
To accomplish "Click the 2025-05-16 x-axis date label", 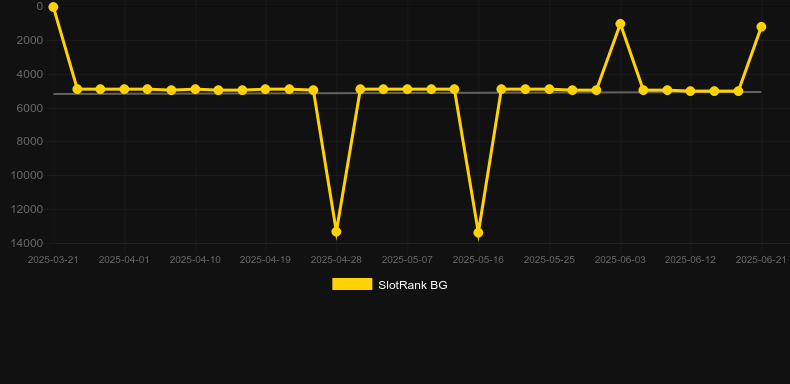I will [478, 260].
